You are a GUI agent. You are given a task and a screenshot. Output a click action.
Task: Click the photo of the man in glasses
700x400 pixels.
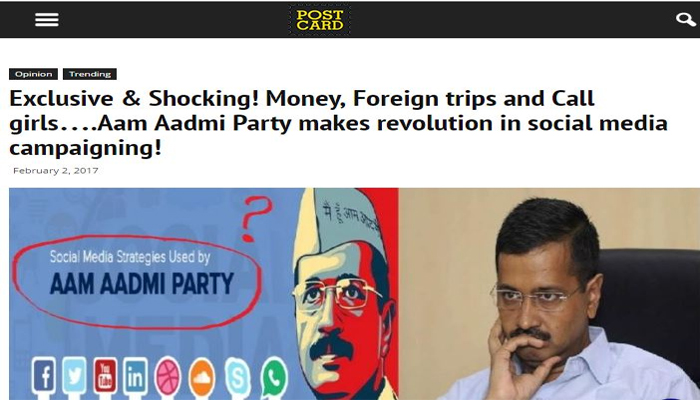tap(550, 294)
